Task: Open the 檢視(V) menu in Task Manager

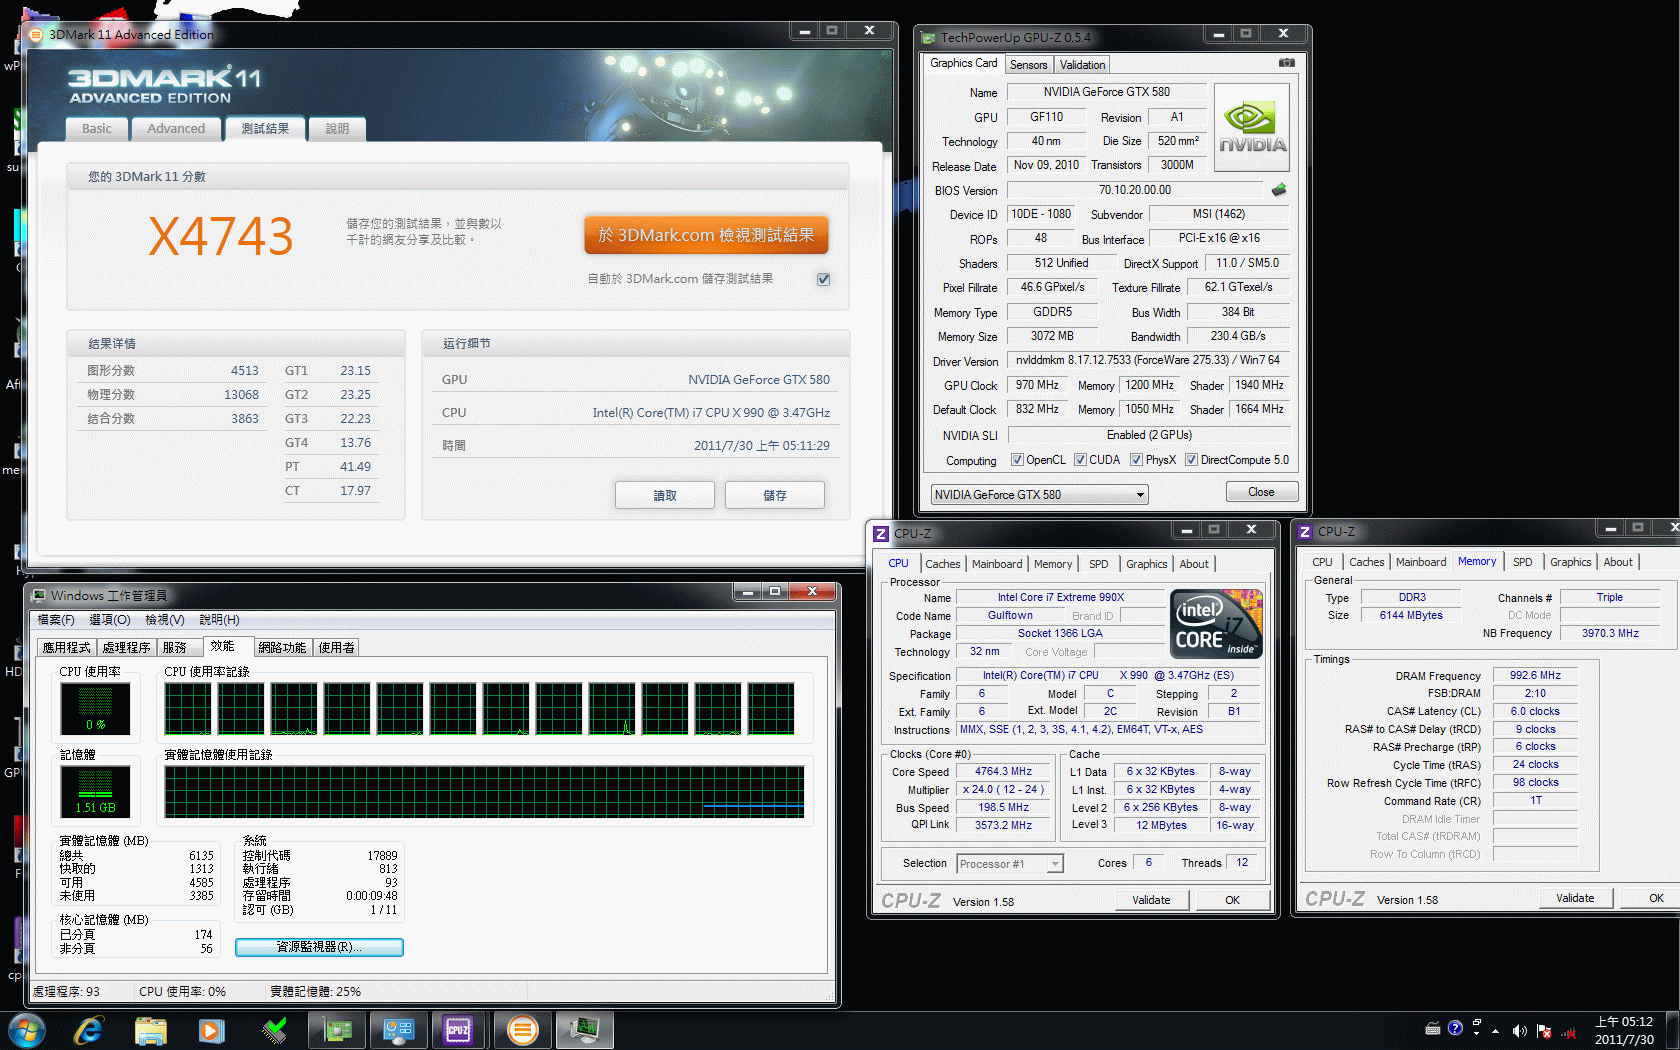Action: pos(164,620)
